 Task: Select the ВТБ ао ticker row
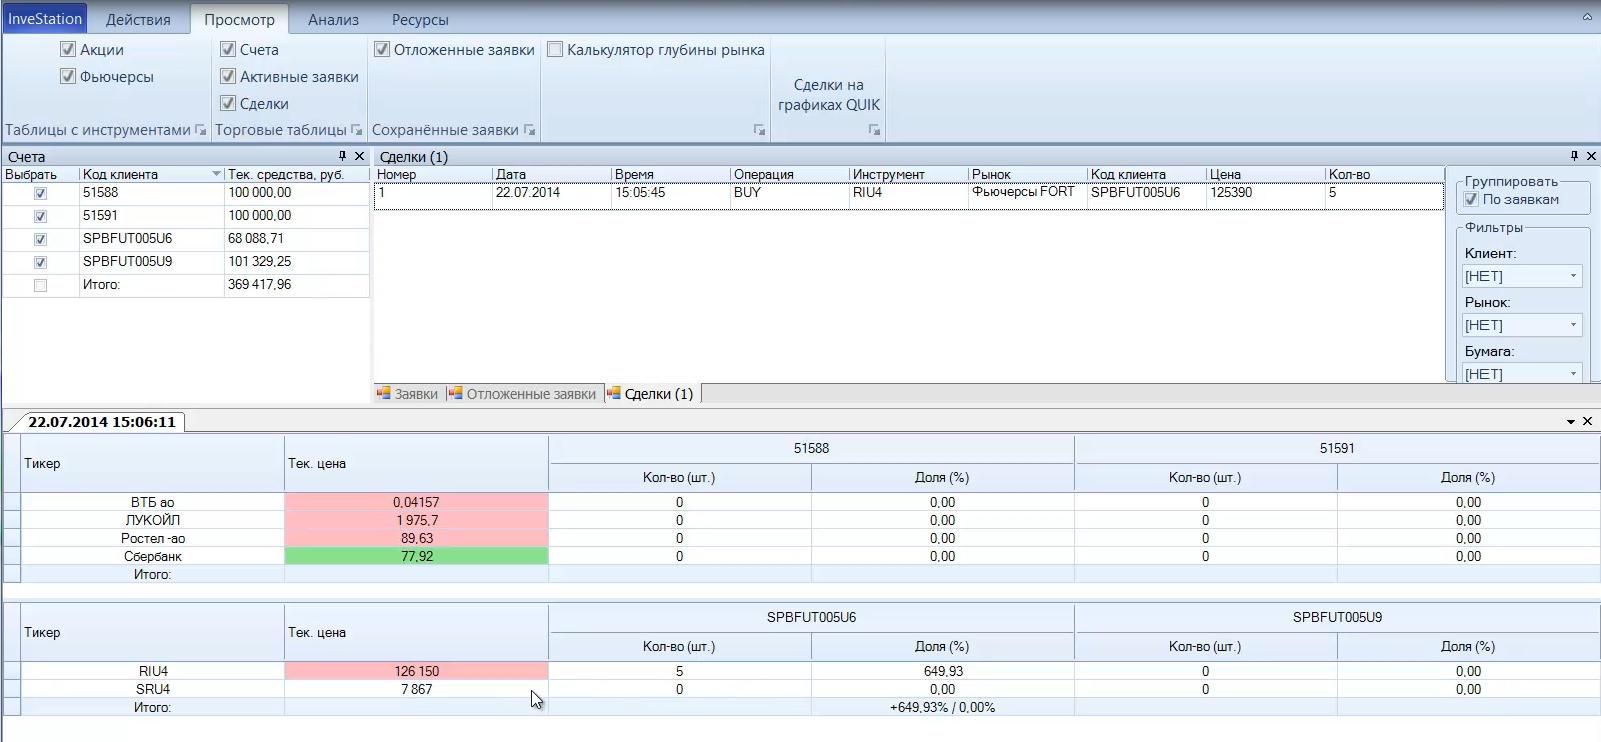point(153,502)
